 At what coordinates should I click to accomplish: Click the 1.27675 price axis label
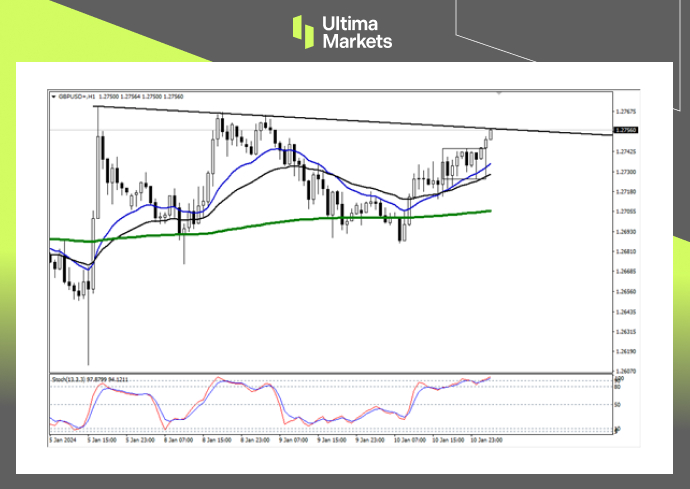626,111
